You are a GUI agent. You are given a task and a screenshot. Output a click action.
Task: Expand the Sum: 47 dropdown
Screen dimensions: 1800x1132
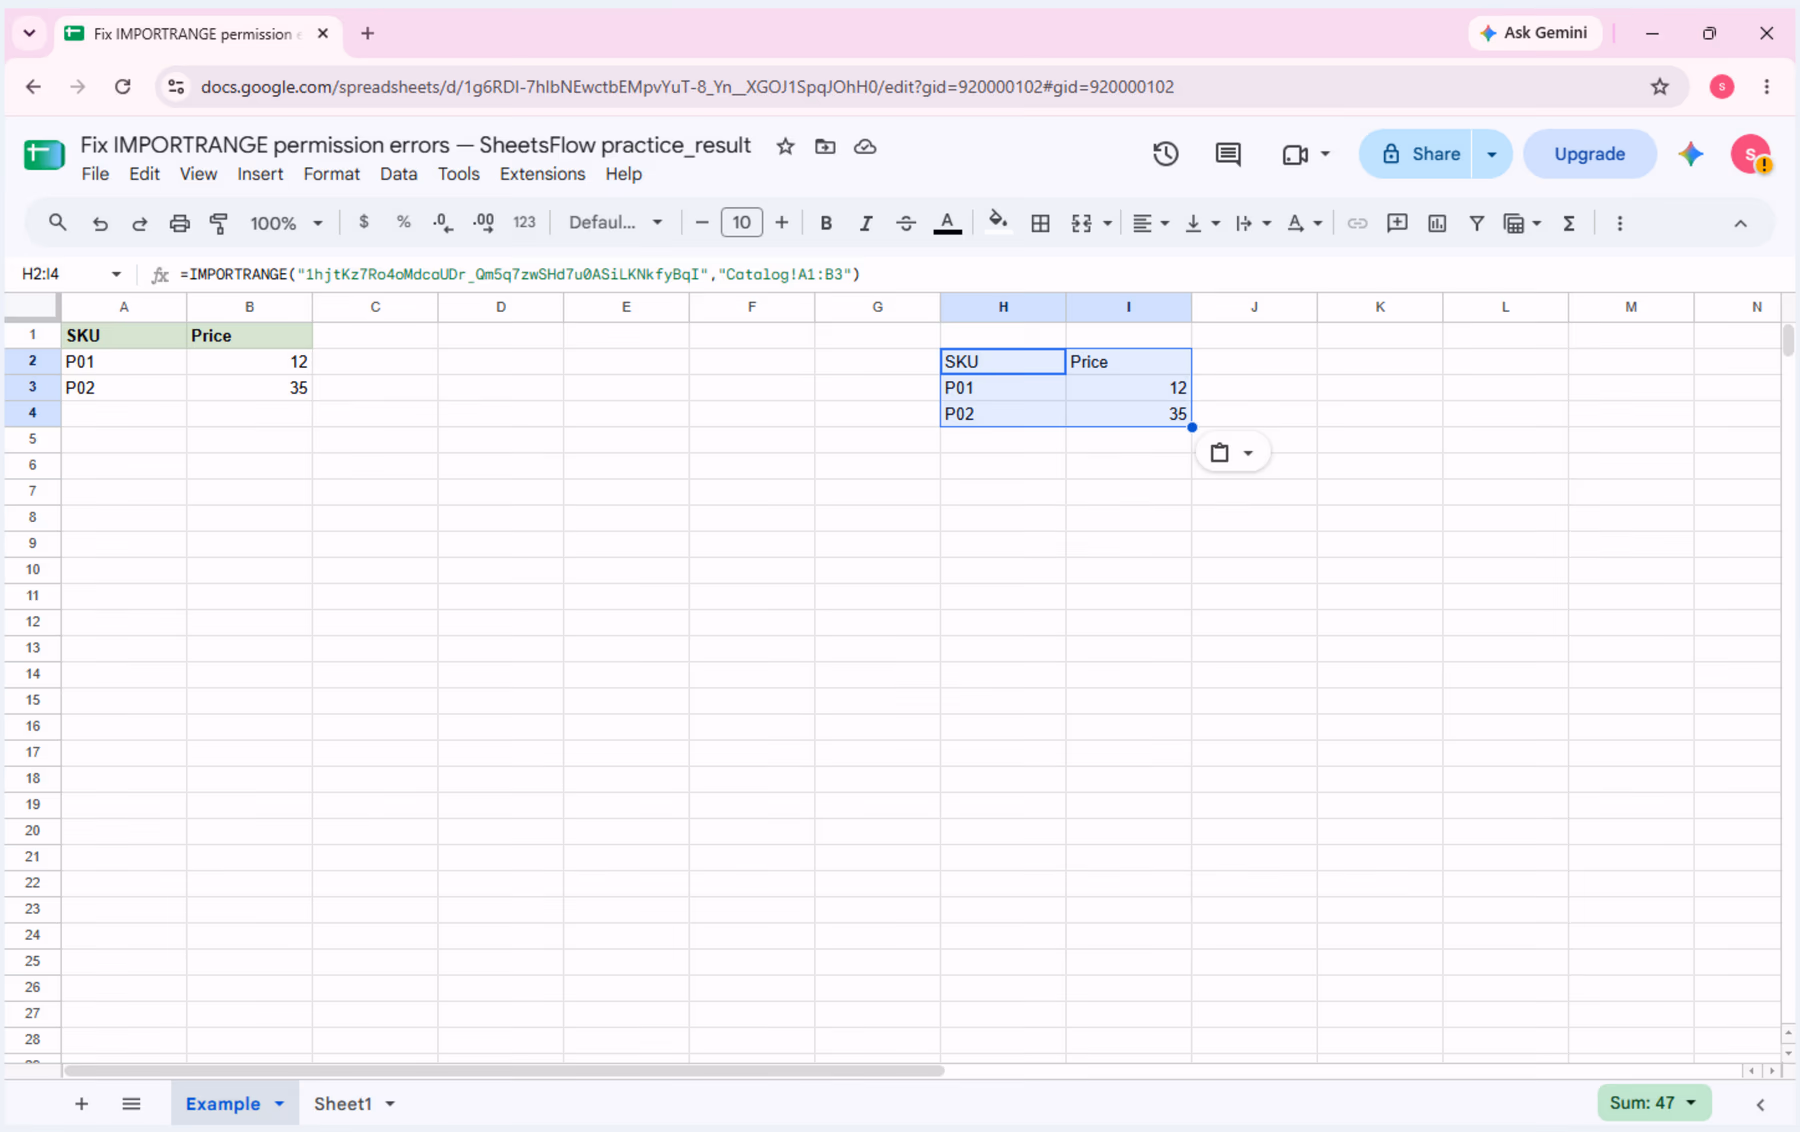click(x=1654, y=1103)
